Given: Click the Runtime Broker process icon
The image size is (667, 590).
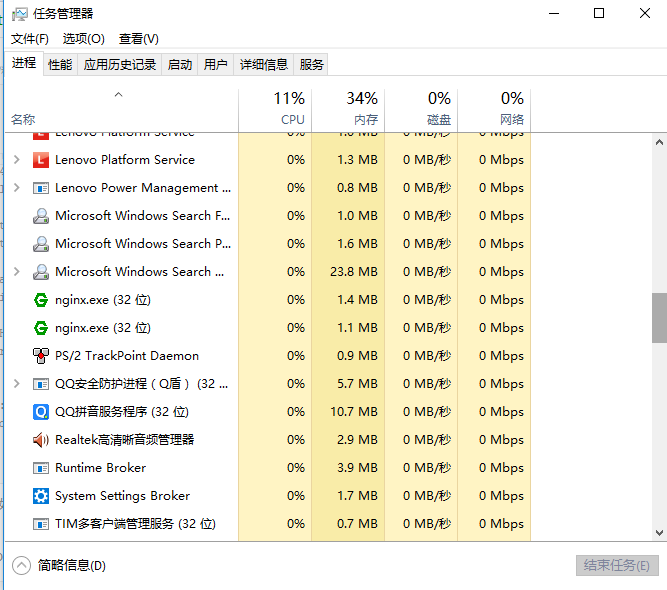Looking at the screenshot, I should tap(41, 468).
